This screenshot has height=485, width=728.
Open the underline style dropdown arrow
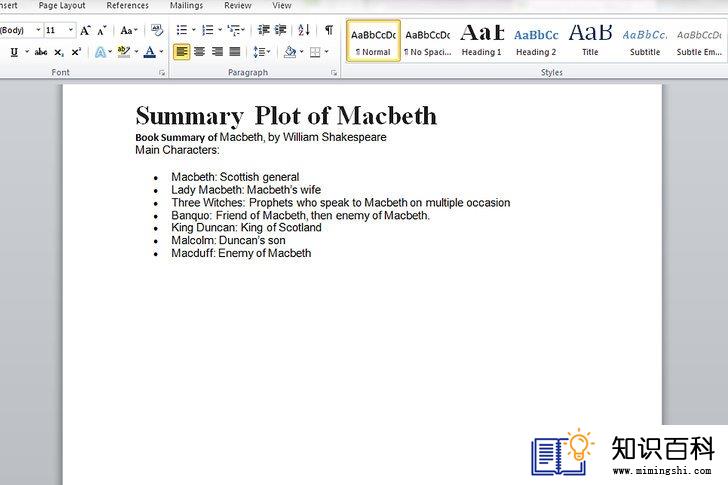pos(27,52)
